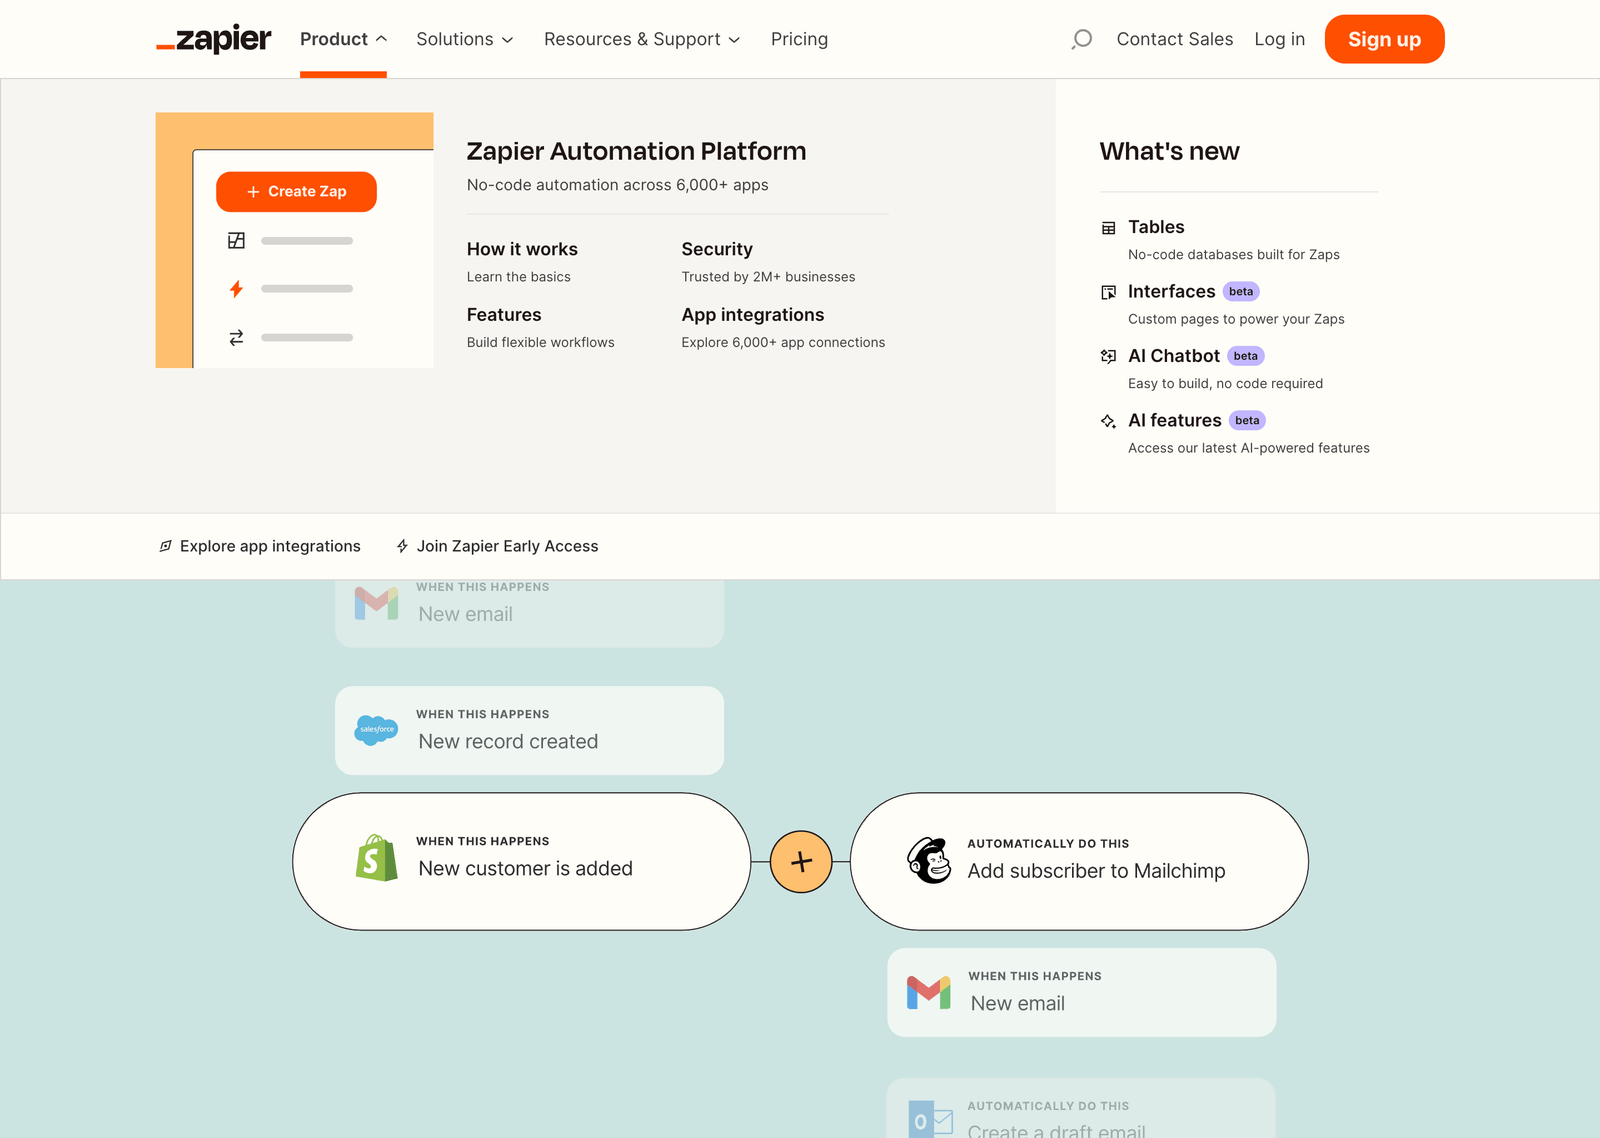
Task: Click 'Access our latest AI-powered features' text
Action: point(1249,448)
